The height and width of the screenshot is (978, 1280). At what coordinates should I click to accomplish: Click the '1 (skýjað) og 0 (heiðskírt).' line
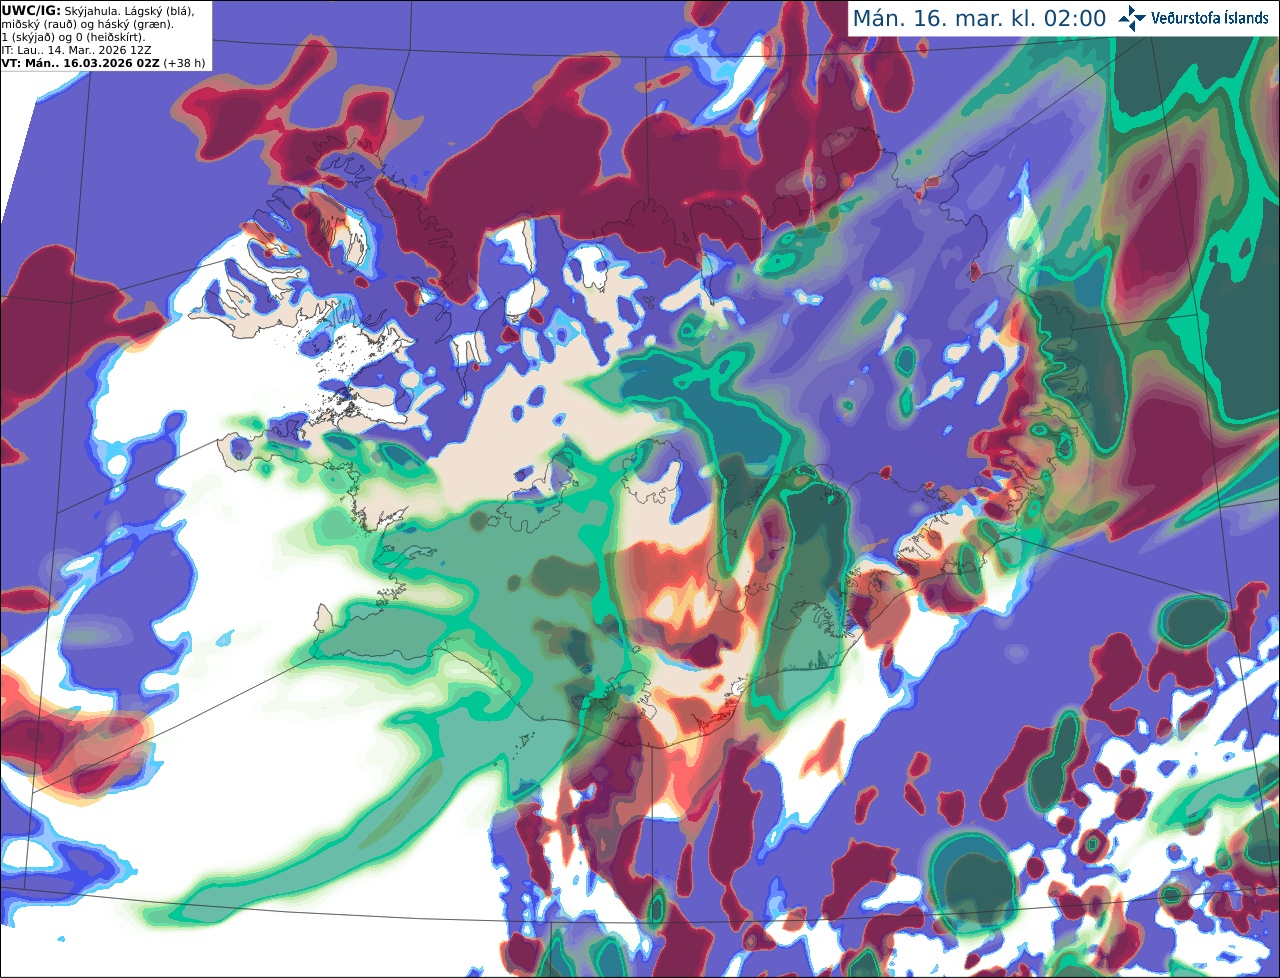[74, 37]
